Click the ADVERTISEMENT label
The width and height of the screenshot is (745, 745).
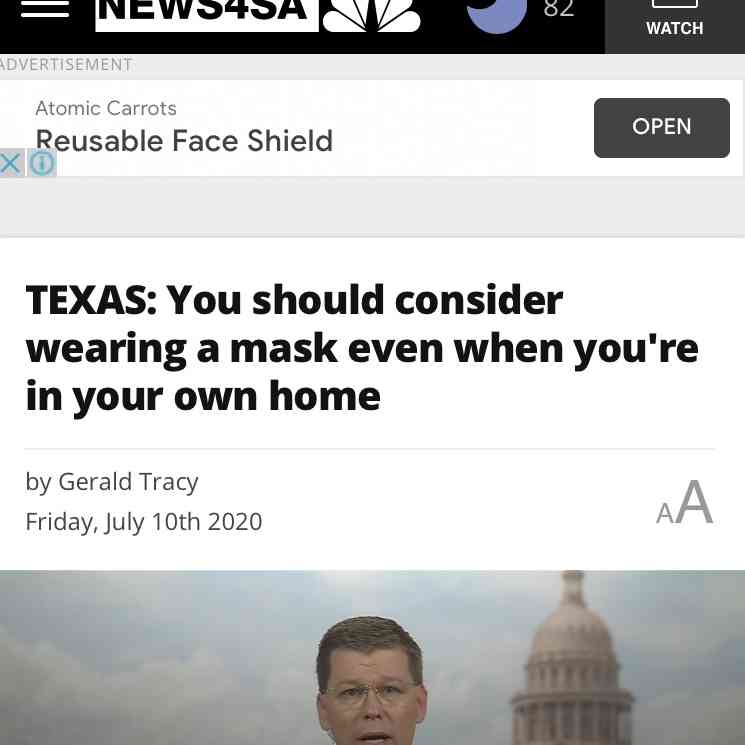pyautogui.click(x=66, y=65)
